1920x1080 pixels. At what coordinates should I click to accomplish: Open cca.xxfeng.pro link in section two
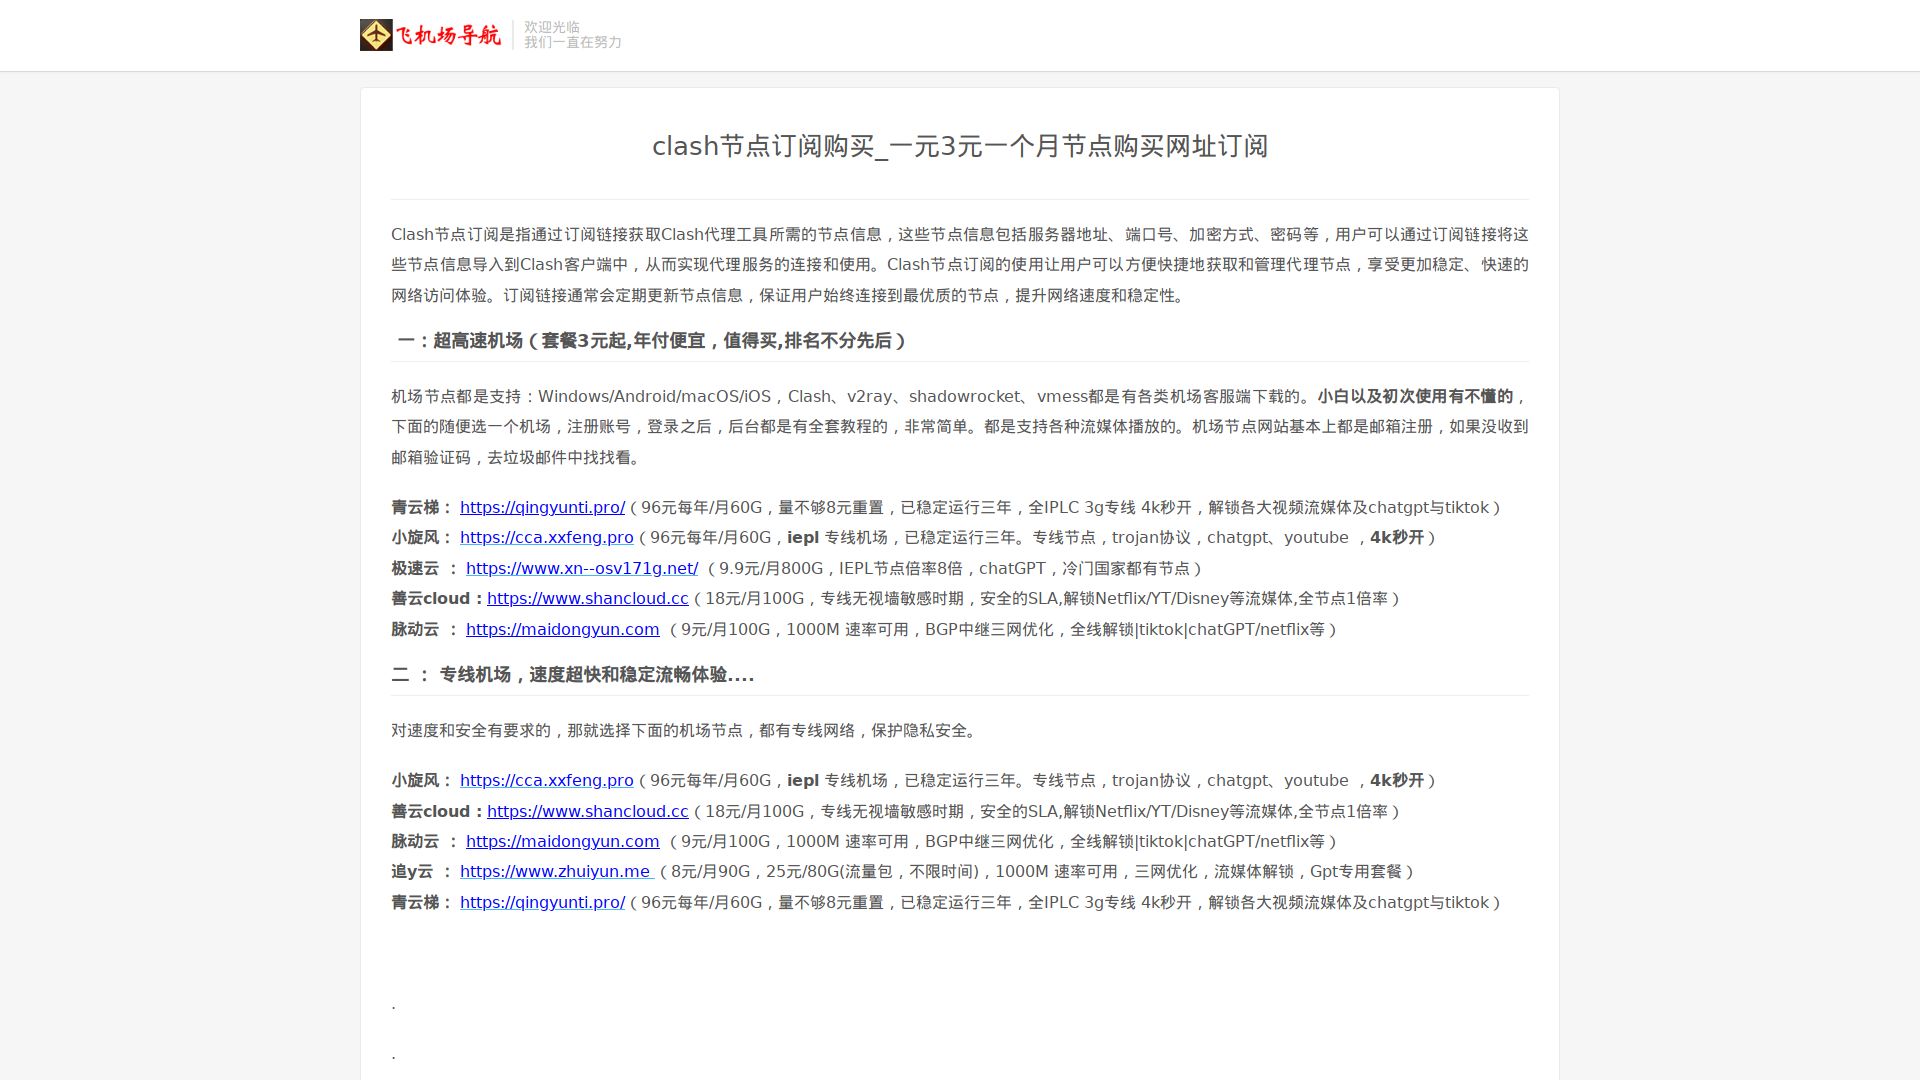coord(546,781)
